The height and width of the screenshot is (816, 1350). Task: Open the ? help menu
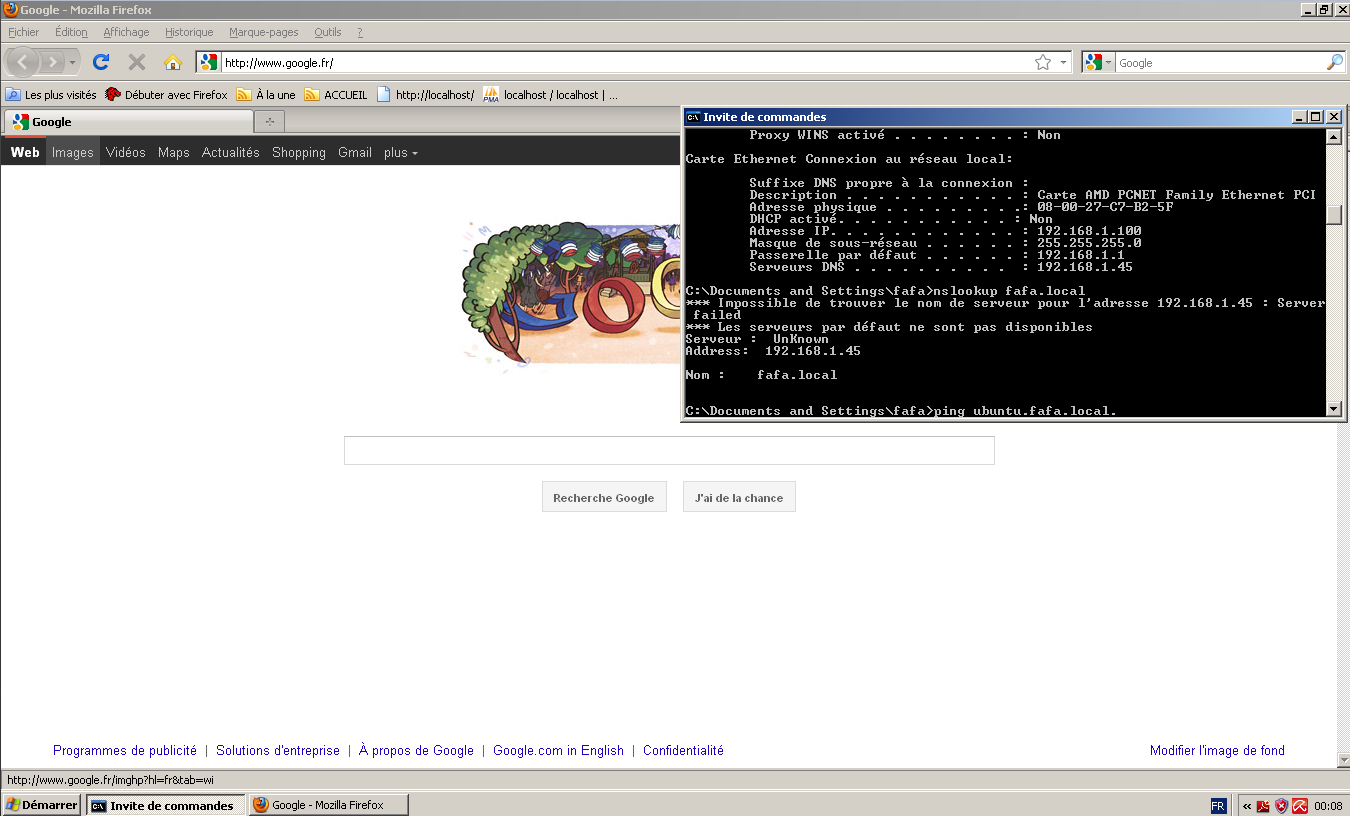click(360, 32)
